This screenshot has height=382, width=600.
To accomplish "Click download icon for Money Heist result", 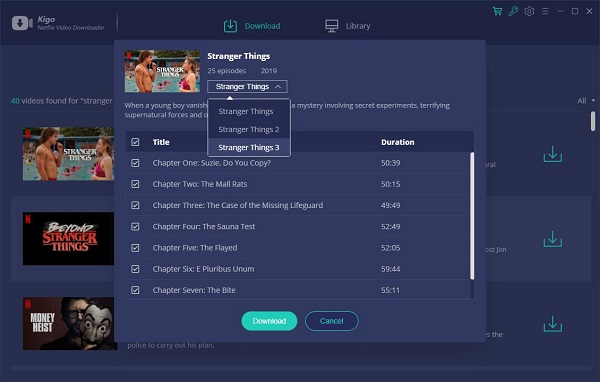I will click(x=553, y=324).
